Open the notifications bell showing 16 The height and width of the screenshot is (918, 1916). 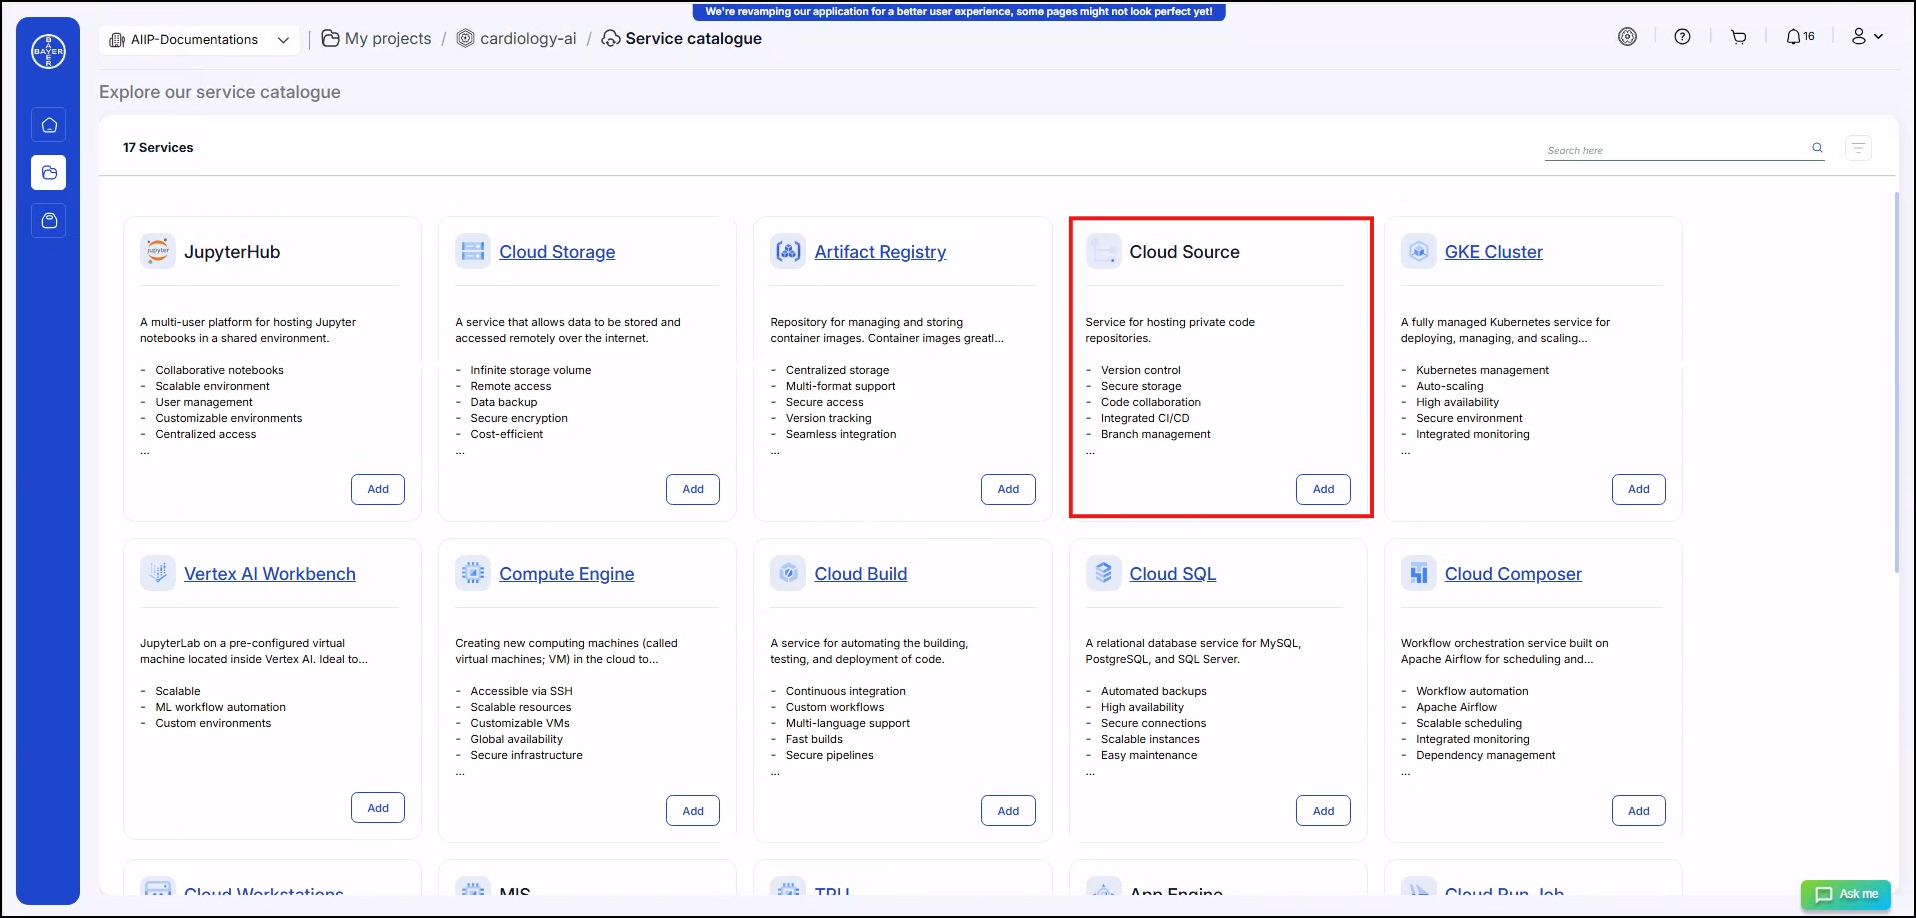point(1800,37)
